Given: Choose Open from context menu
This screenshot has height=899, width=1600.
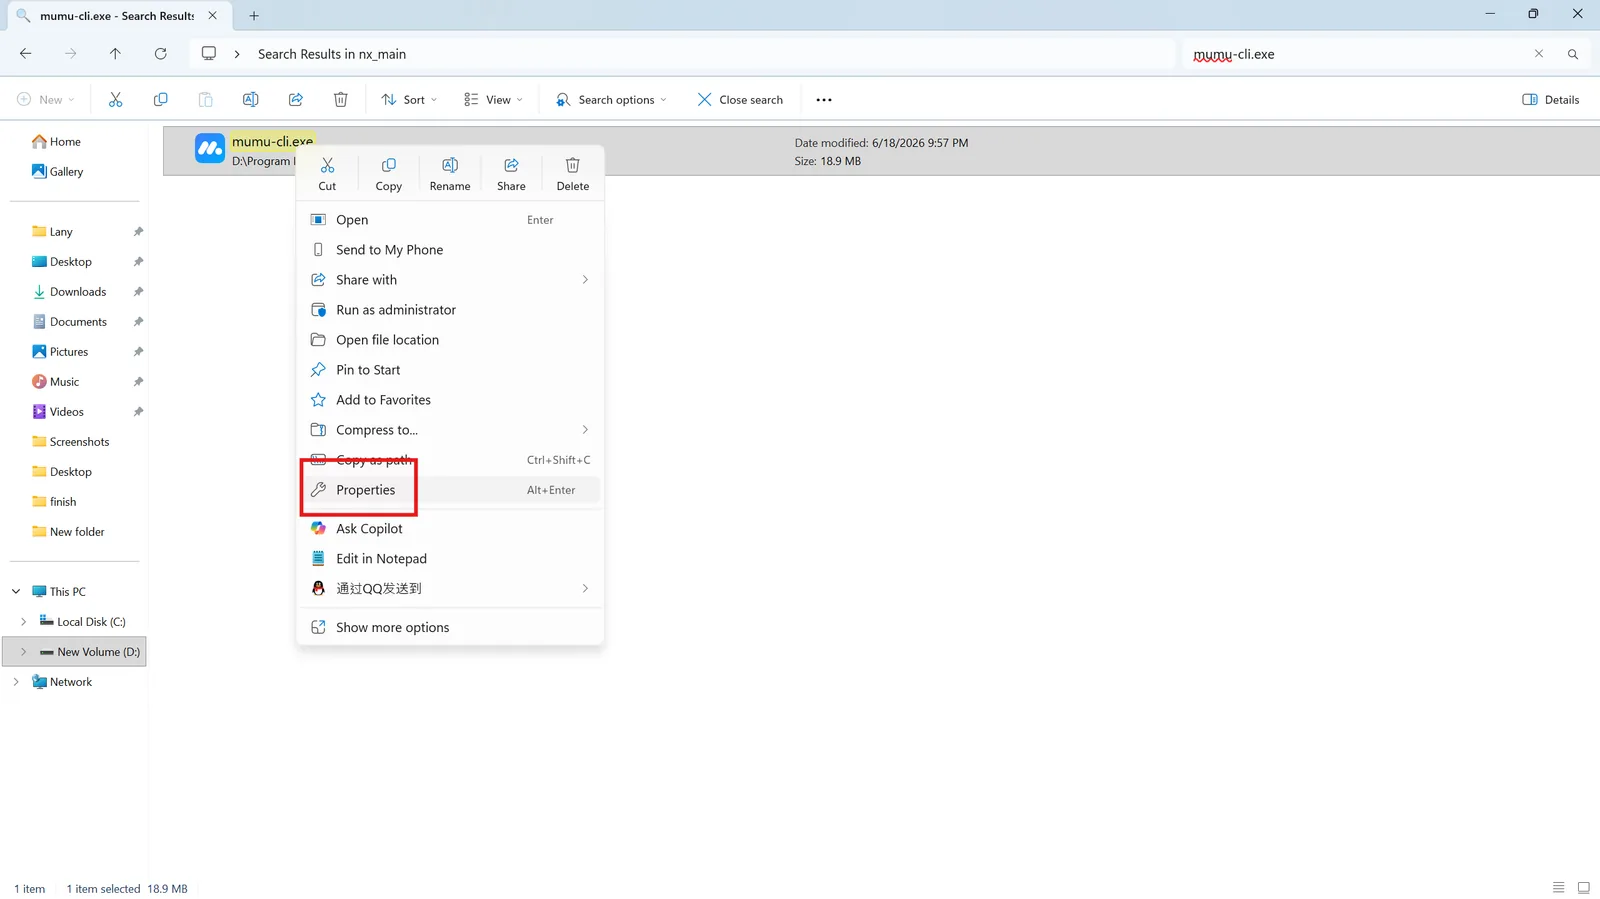Looking at the screenshot, I should click(x=450, y=220).
